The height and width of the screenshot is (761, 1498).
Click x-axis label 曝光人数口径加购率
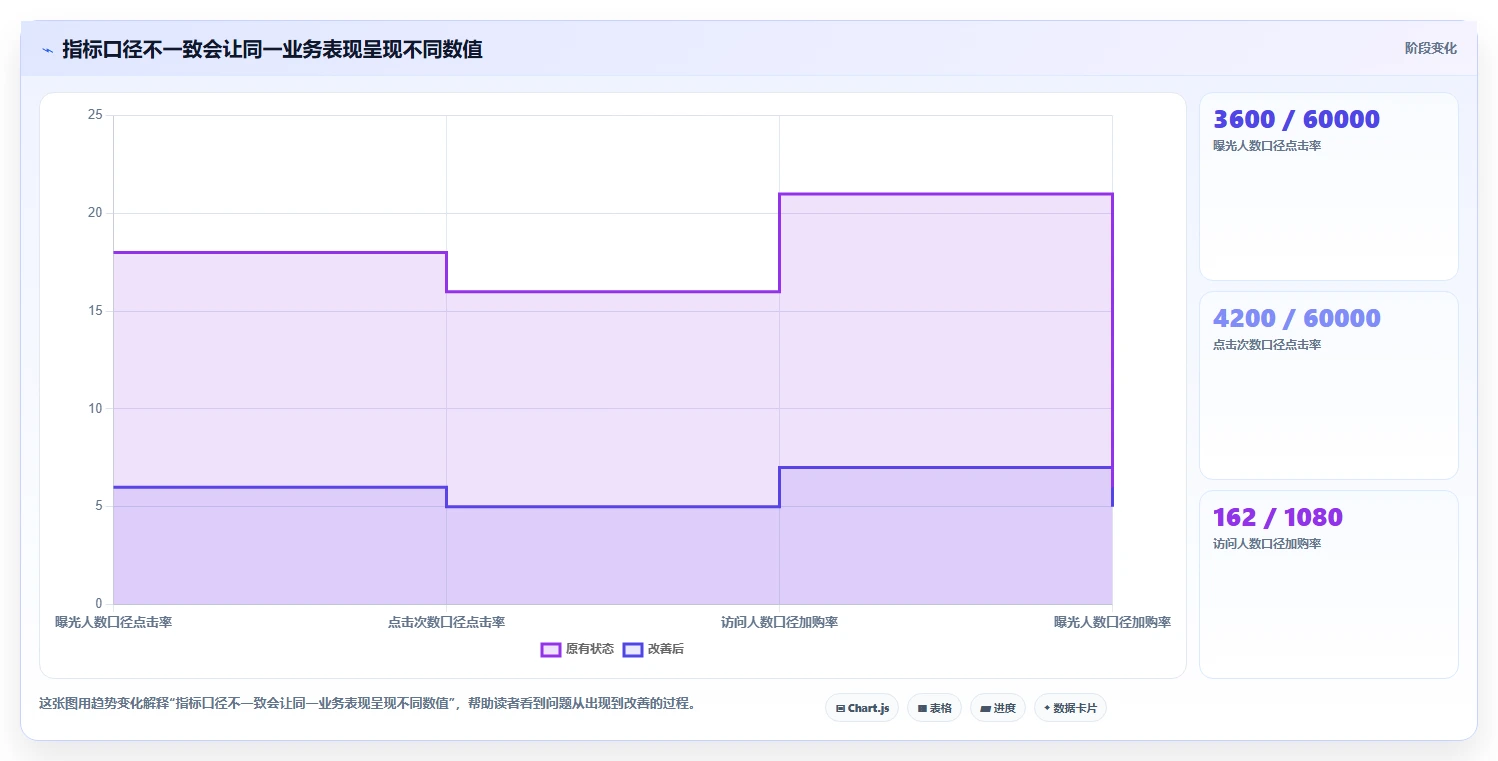[x=1112, y=622]
